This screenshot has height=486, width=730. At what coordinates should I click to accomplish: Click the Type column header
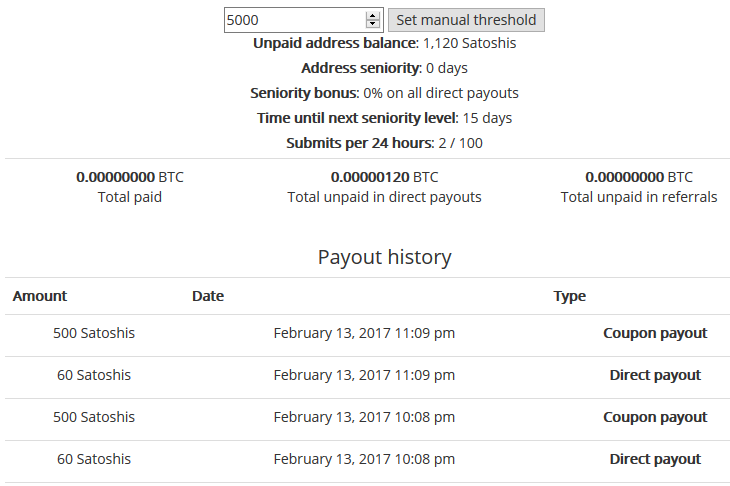569,296
